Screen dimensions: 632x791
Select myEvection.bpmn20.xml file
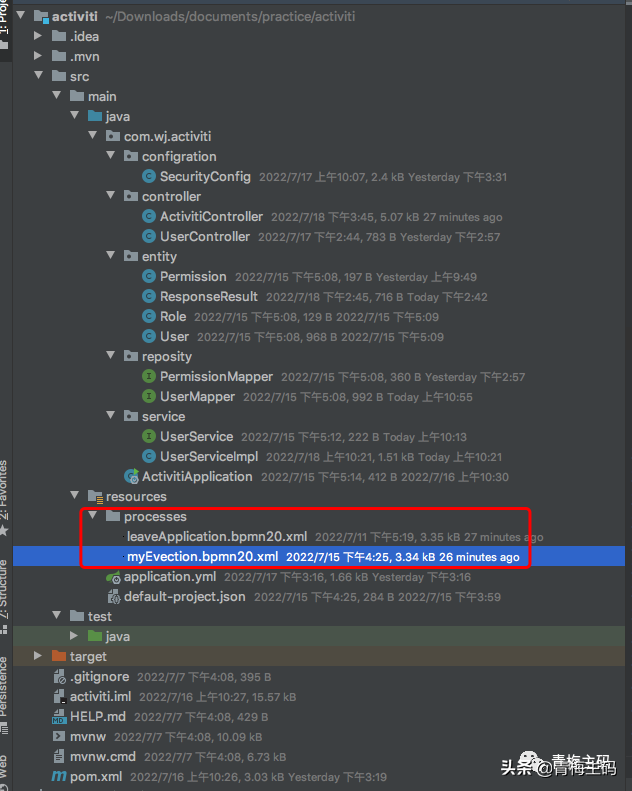click(202, 556)
